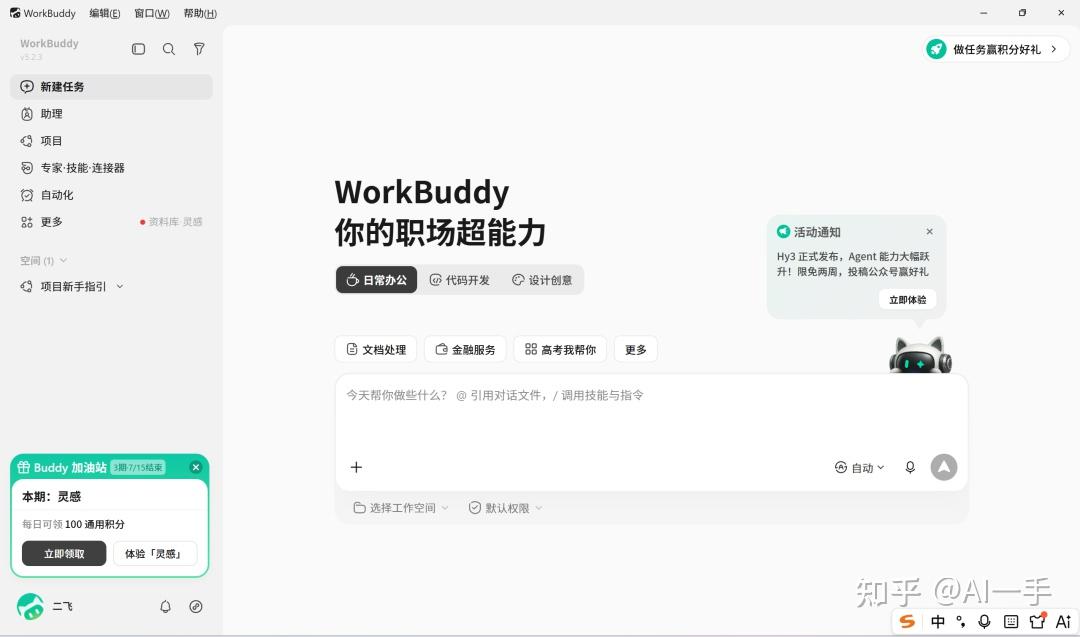
Task: Click 体验「灵感」 button
Action: pos(155,554)
